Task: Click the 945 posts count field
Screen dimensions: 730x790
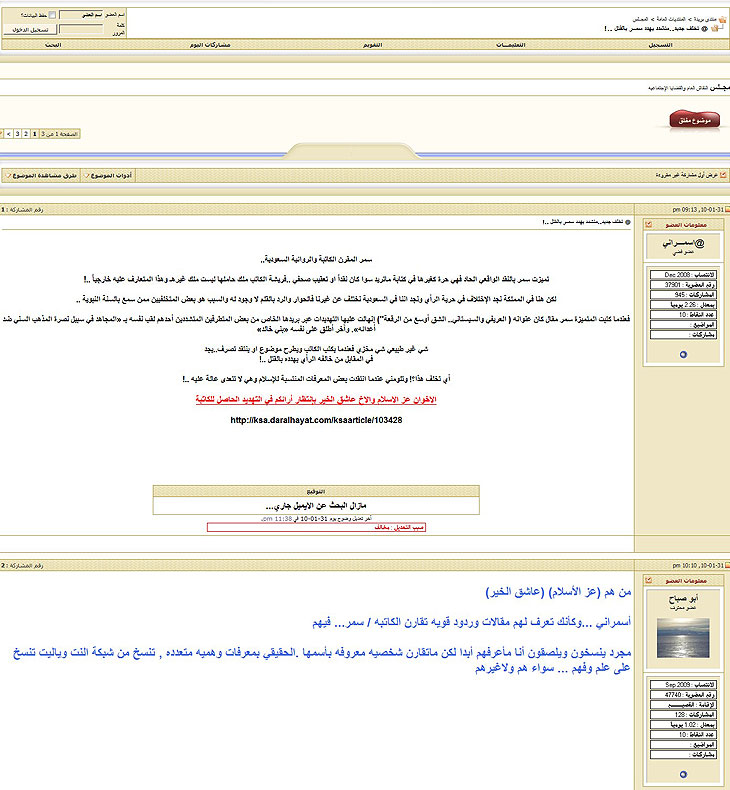Action: point(683,295)
